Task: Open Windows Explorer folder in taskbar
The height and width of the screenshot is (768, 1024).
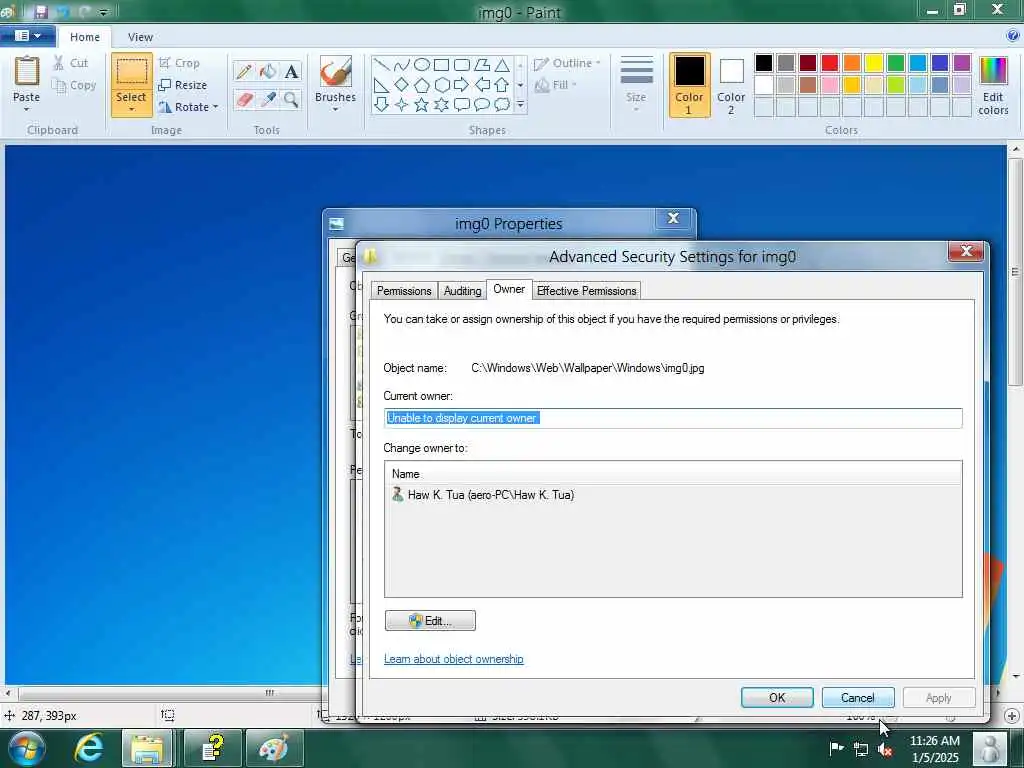Action: click(x=148, y=748)
